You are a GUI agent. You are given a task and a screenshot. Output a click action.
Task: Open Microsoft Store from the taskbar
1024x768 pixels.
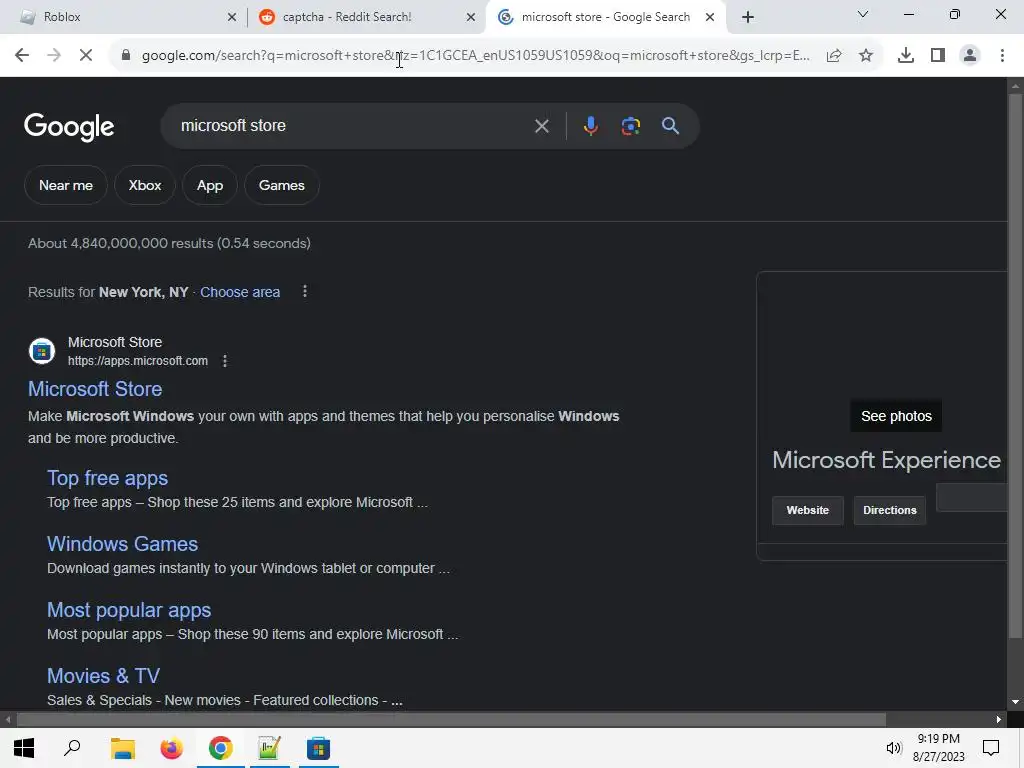[319, 748]
